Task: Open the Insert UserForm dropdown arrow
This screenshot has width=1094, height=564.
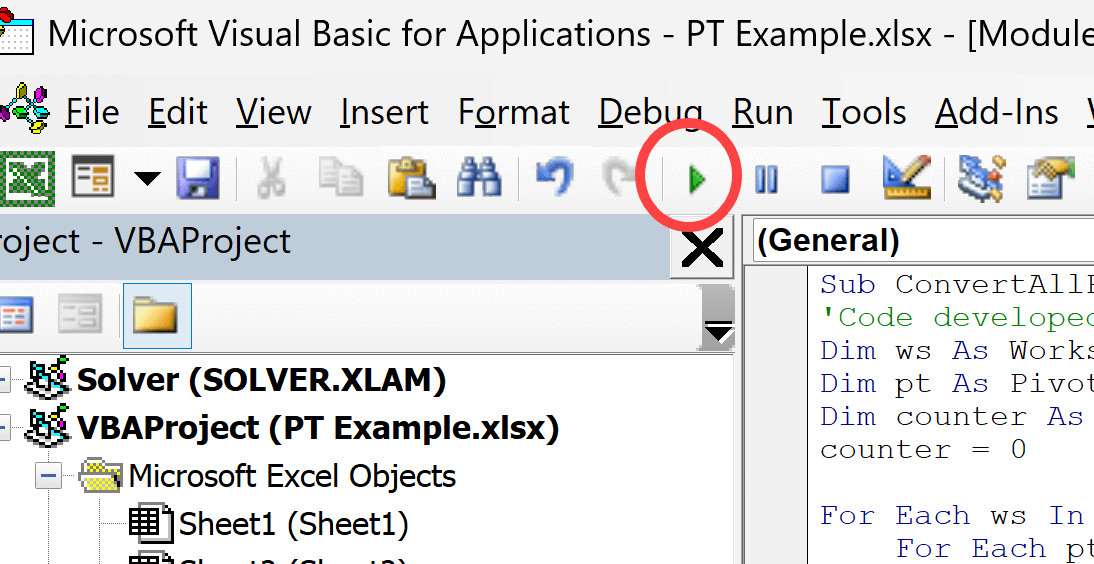Action: (148, 180)
